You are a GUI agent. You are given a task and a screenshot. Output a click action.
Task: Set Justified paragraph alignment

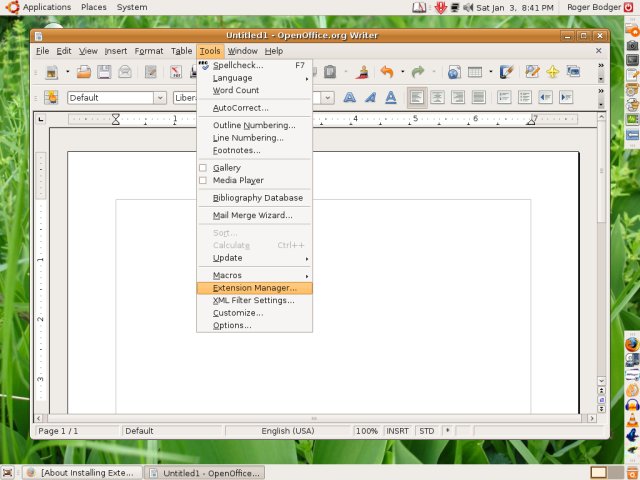pos(479,98)
